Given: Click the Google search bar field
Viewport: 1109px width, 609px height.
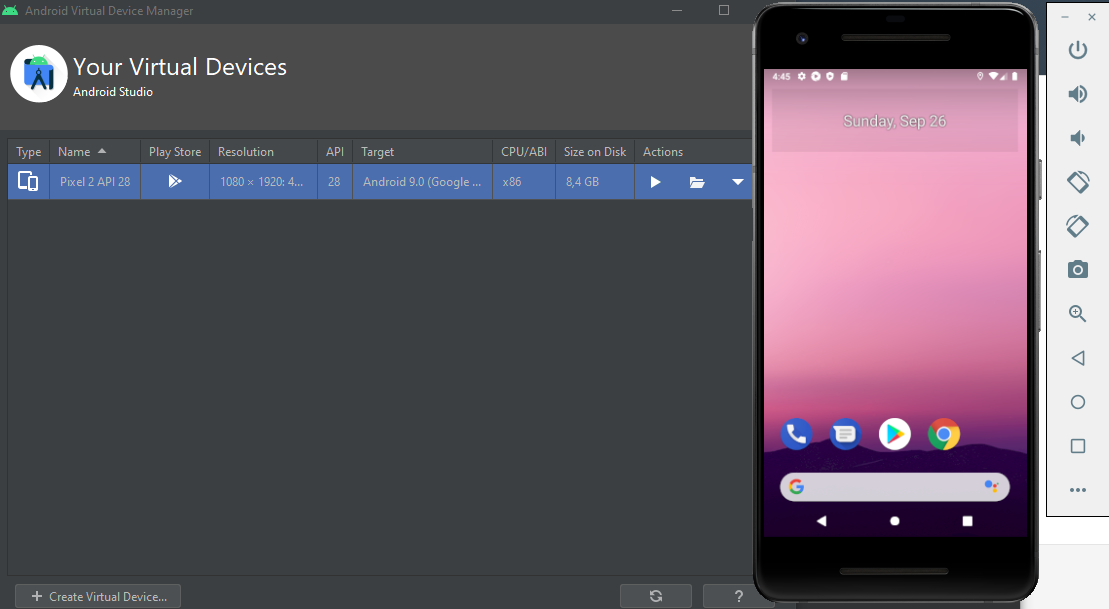Looking at the screenshot, I should pos(895,487).
